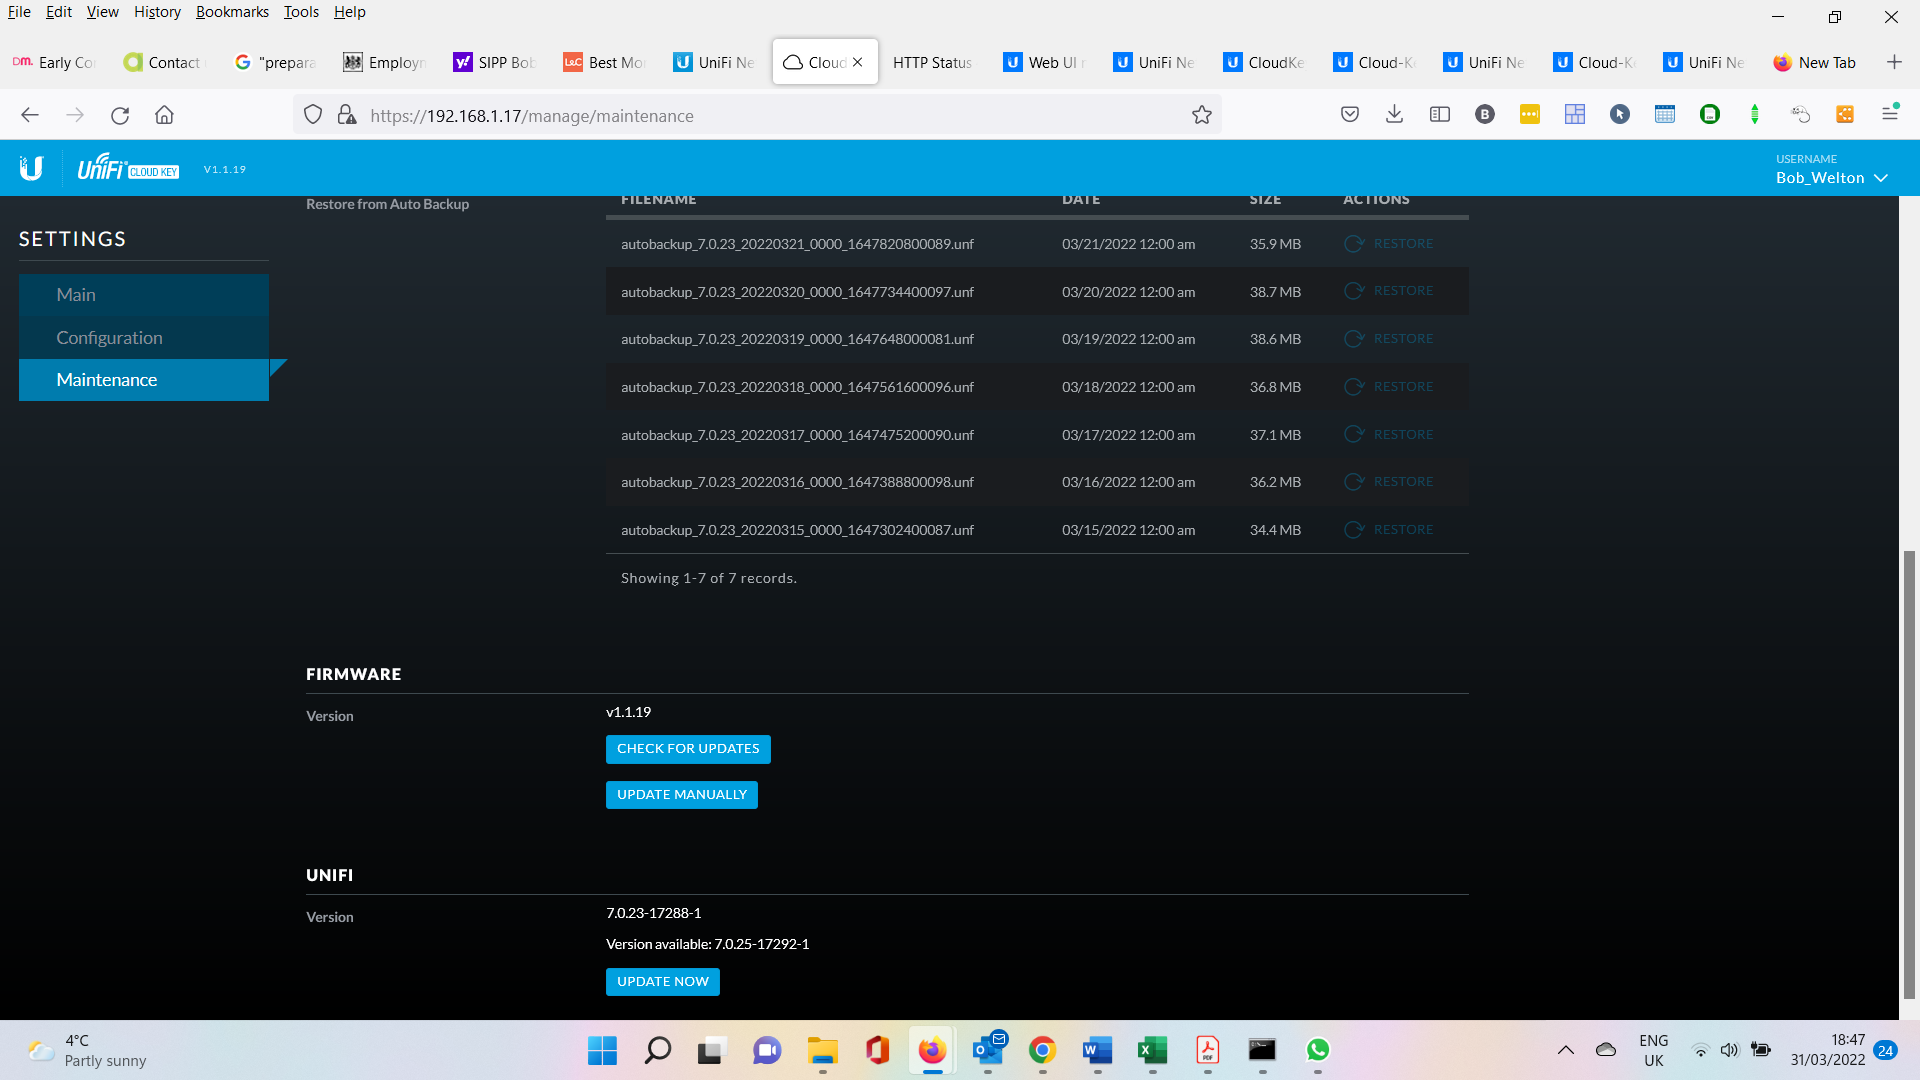Select Maintenance in settings sidebar
Image resolution: width=1920 pixels, height=1080 pixels.
coord(144,380)
